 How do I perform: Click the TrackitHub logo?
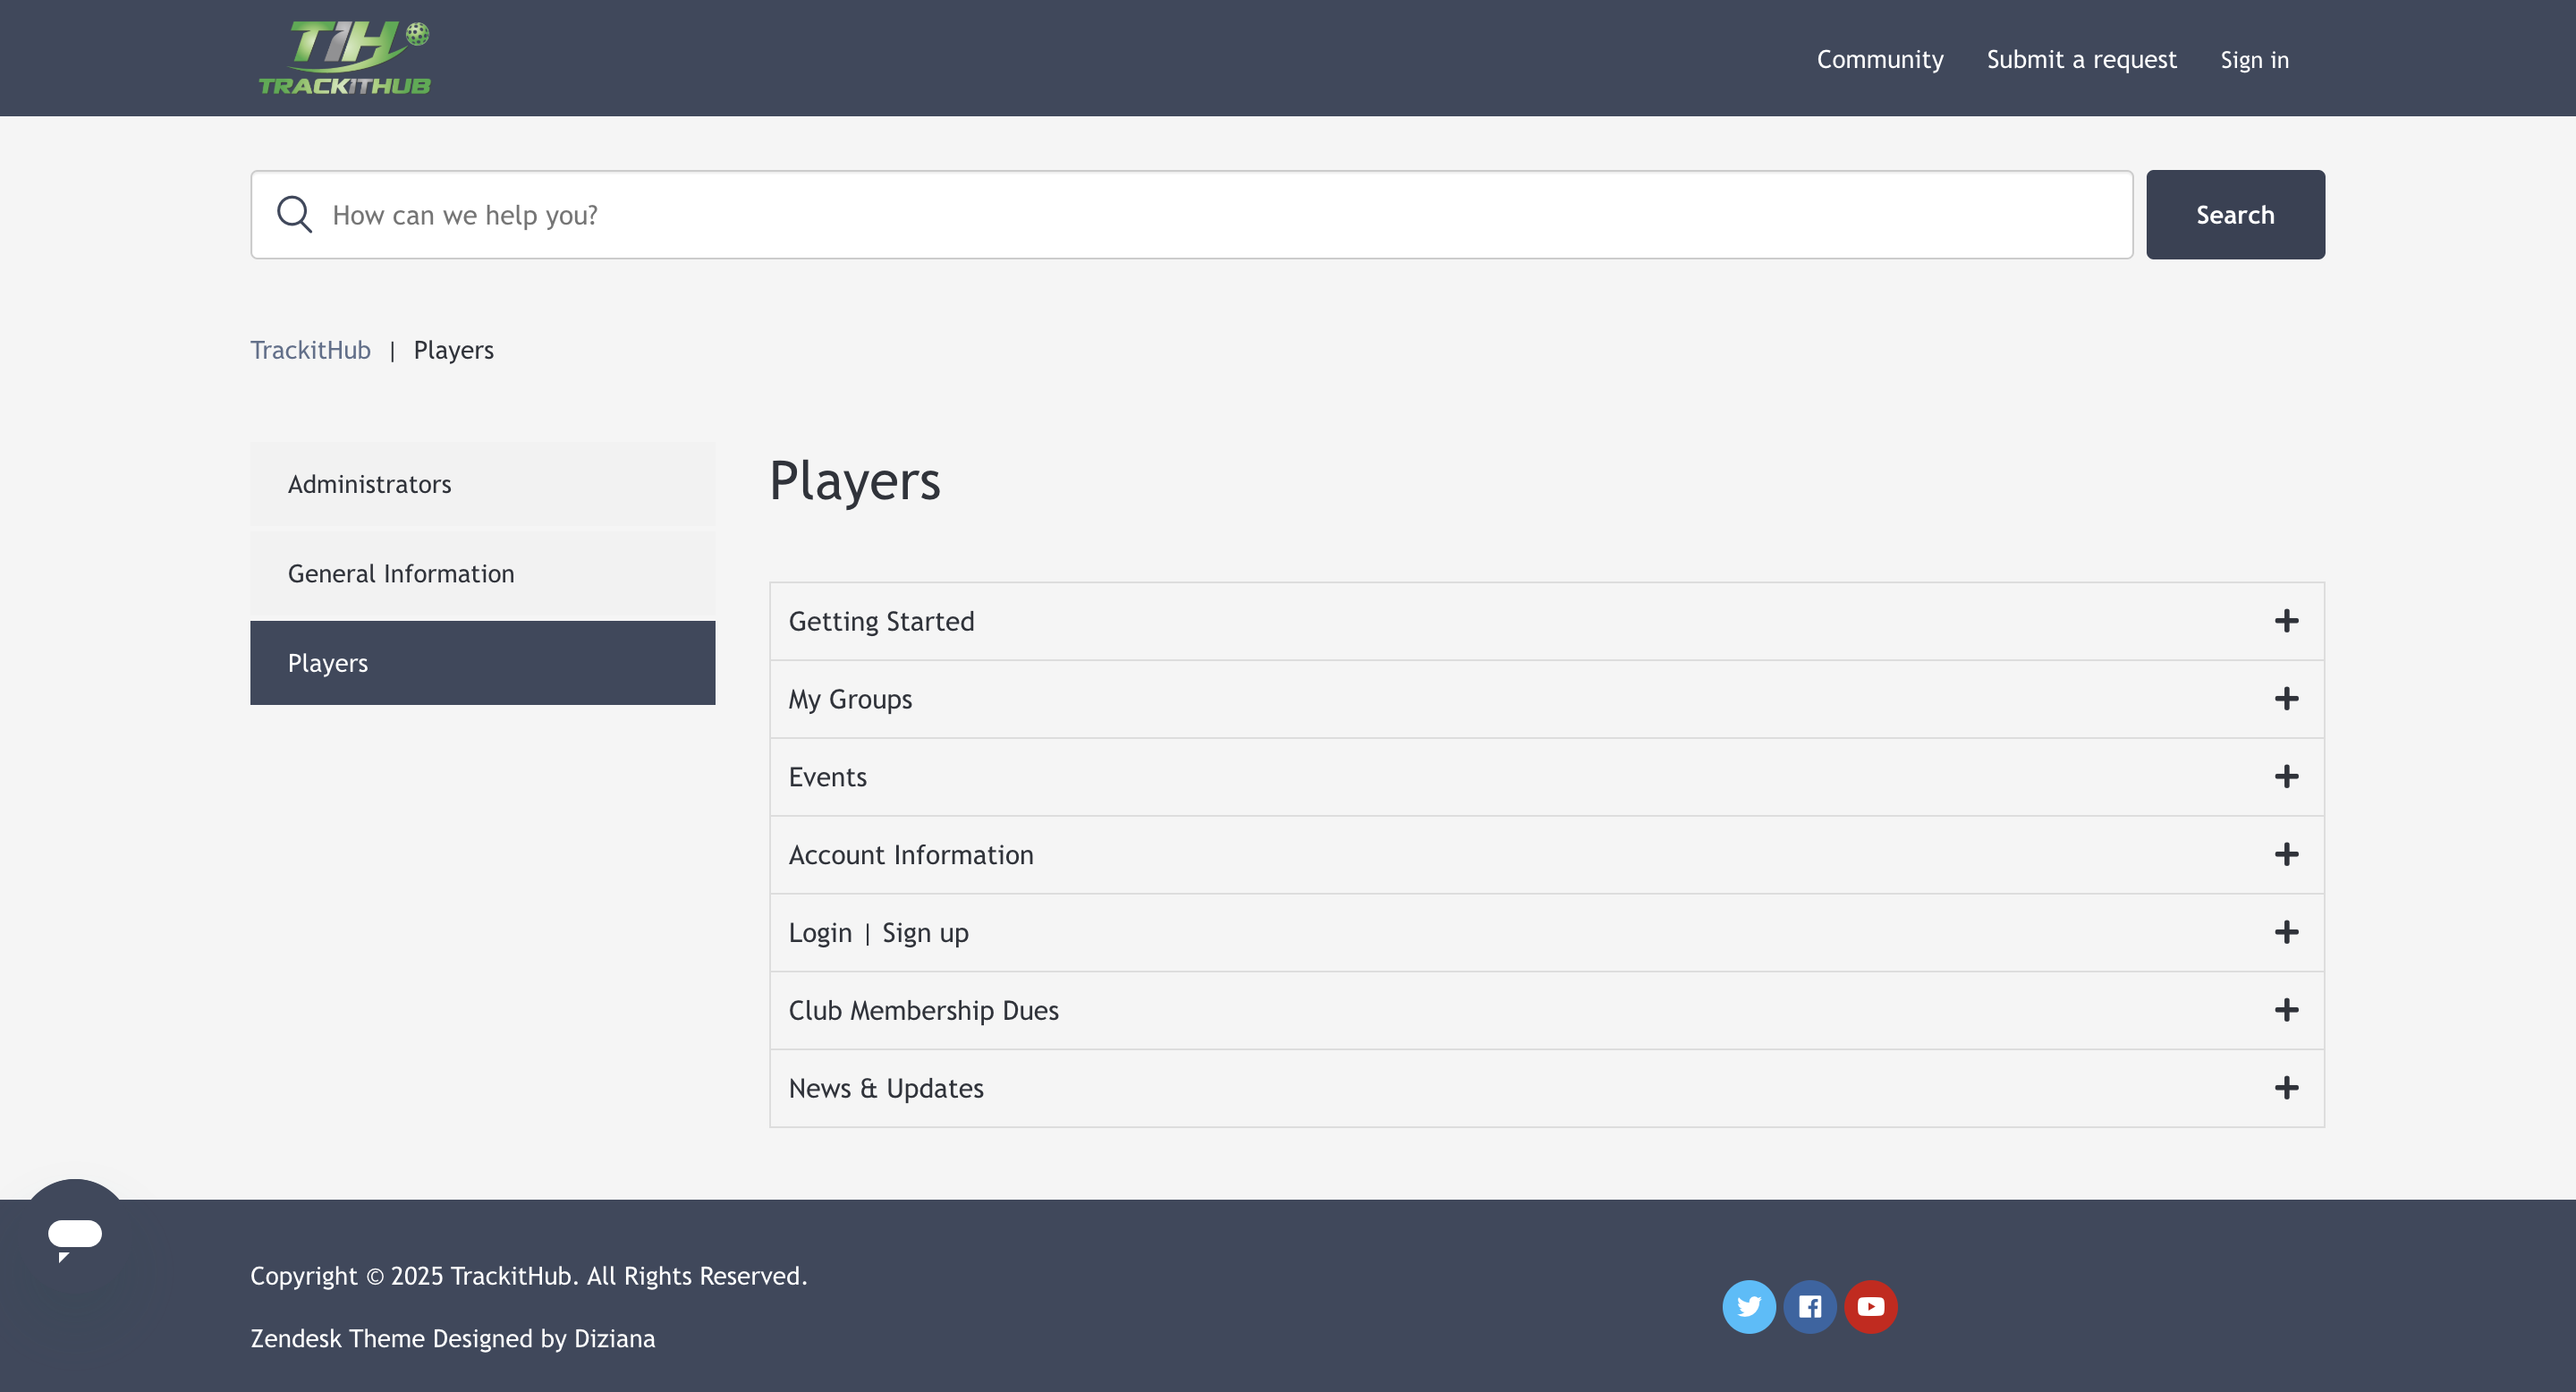pyautogui.click(x=345, y=58)
